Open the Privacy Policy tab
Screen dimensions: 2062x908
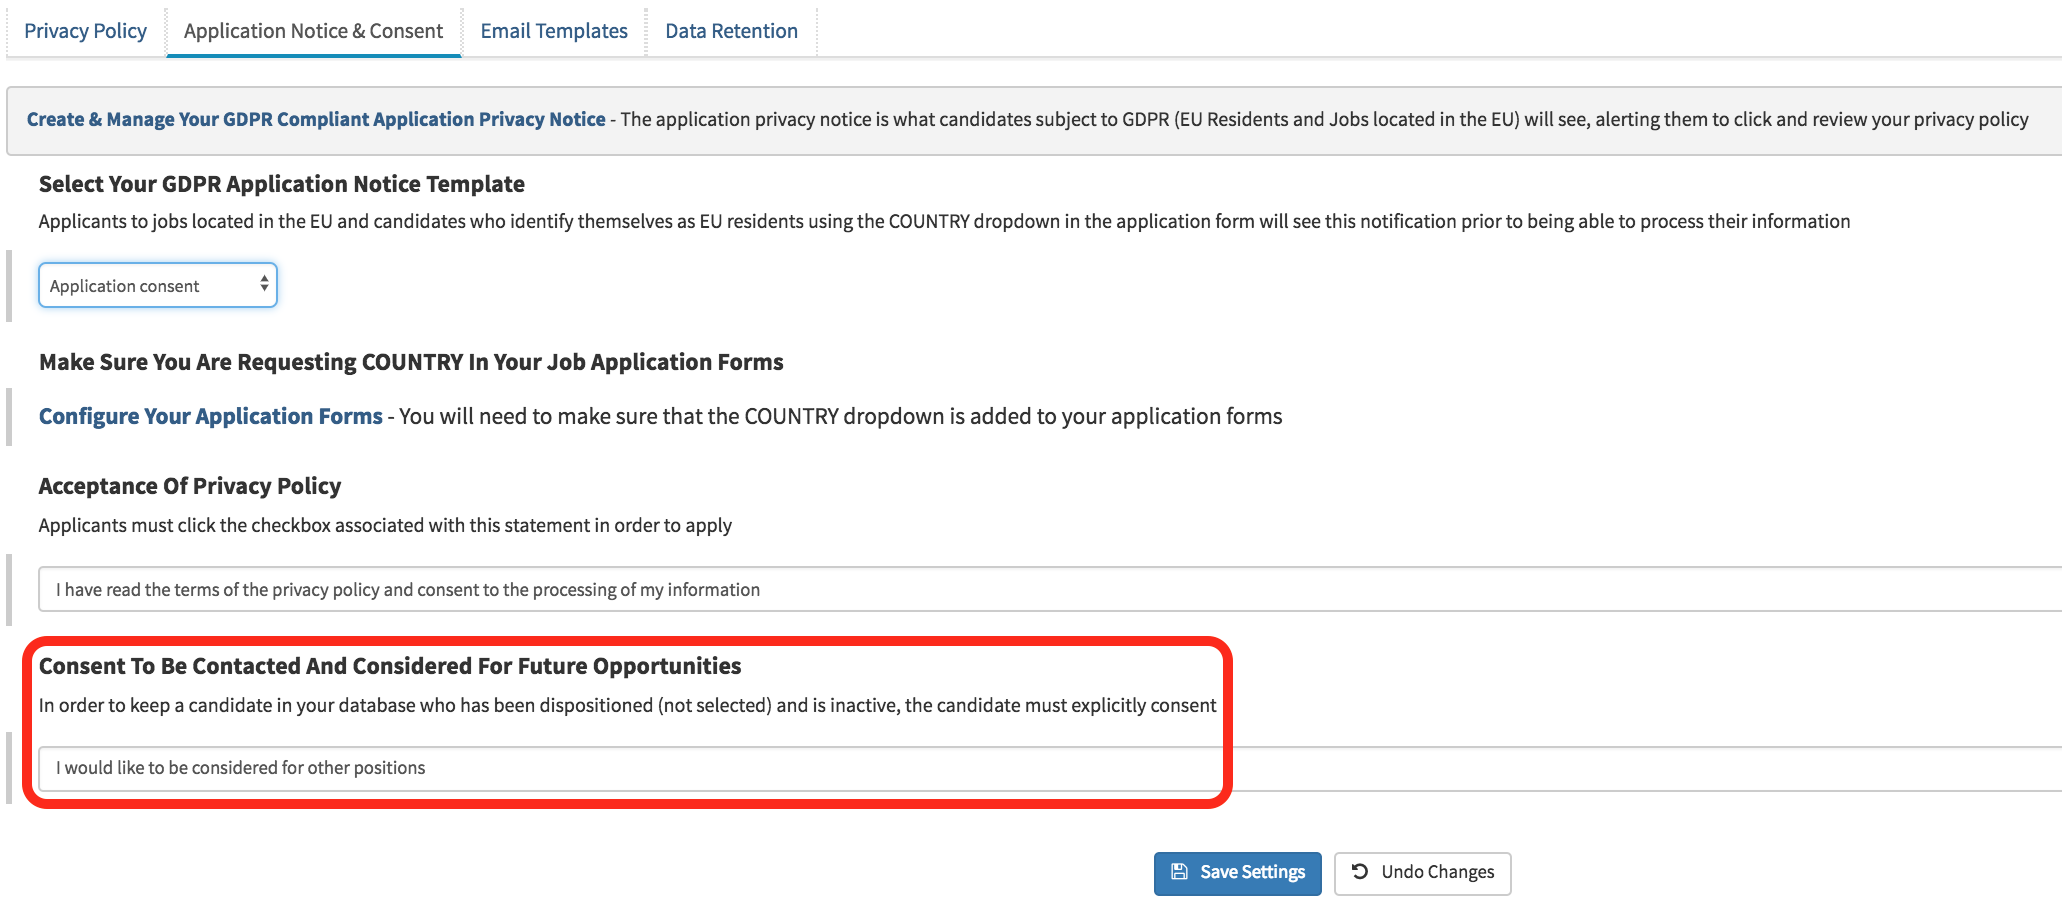[x=85, y=31]
